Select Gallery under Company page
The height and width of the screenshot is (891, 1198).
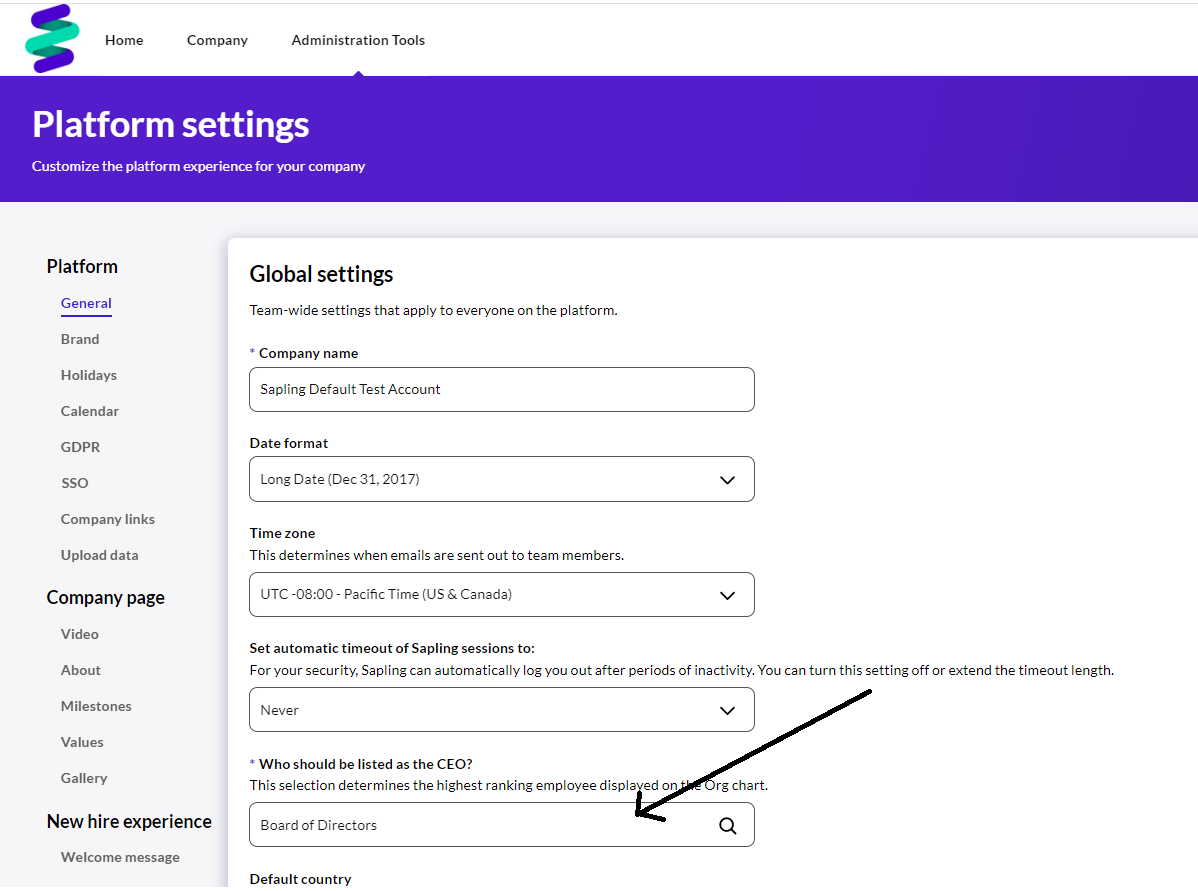(84, 778)
